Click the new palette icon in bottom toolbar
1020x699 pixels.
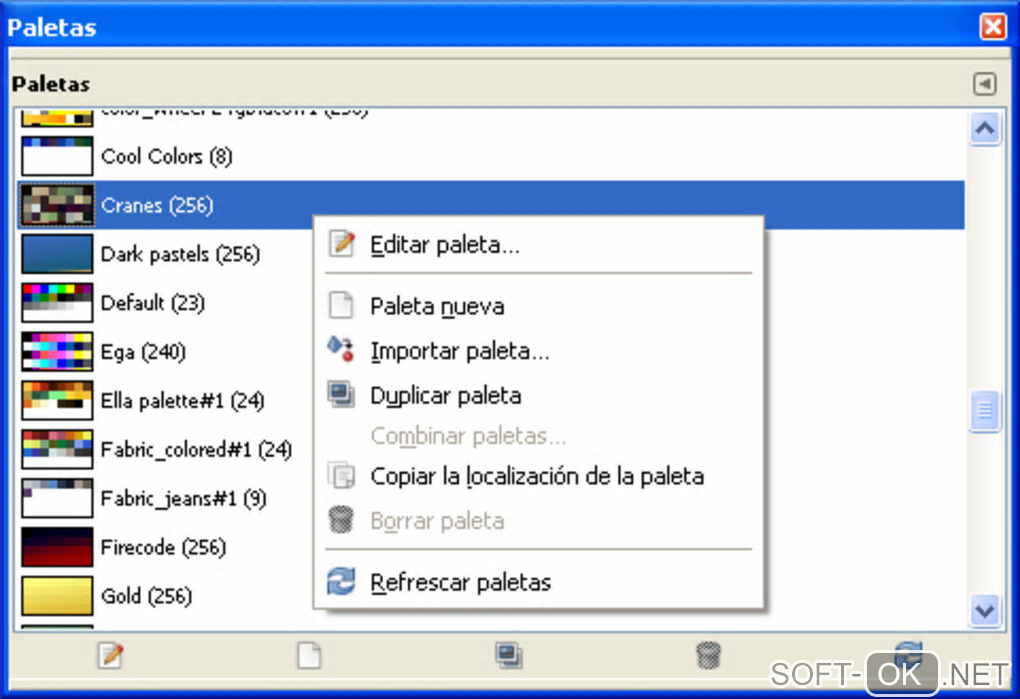point(310,656)
